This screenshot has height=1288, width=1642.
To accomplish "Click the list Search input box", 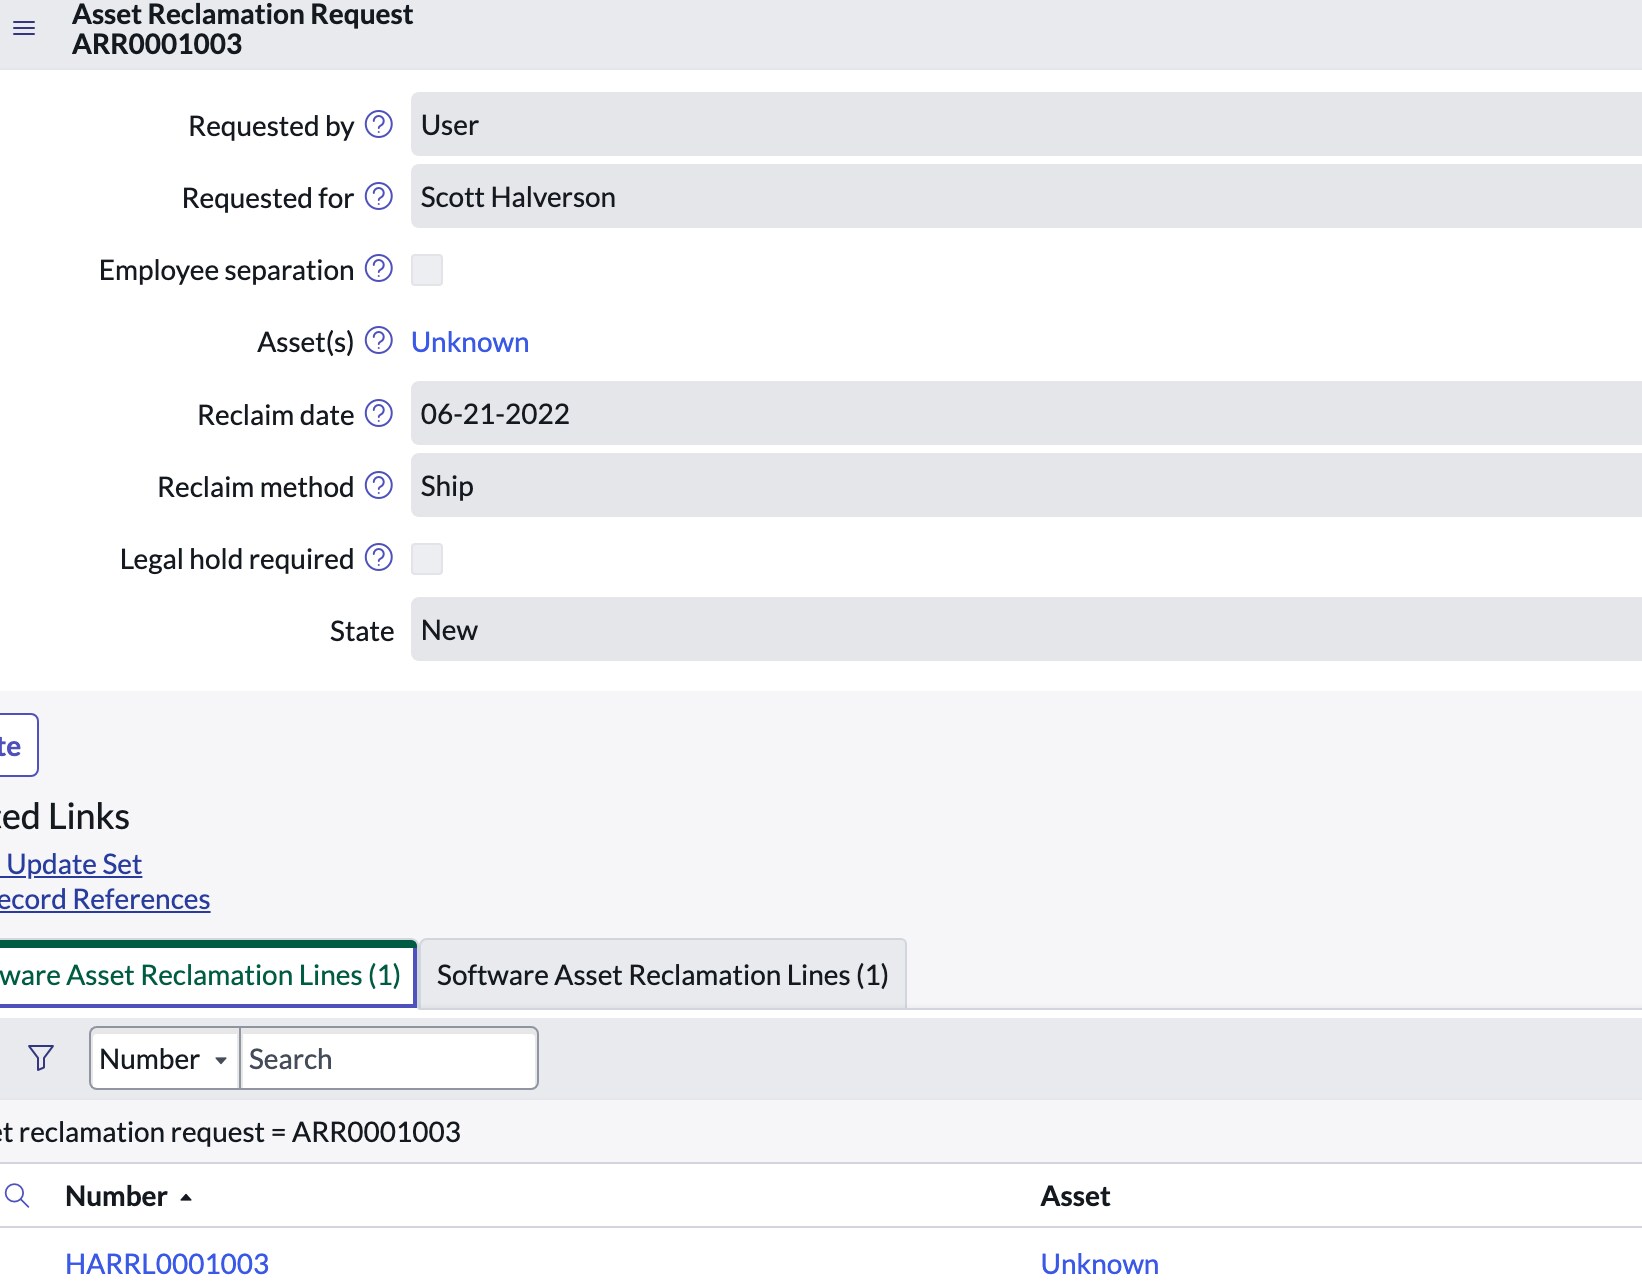I will [x=388, y=1059].
